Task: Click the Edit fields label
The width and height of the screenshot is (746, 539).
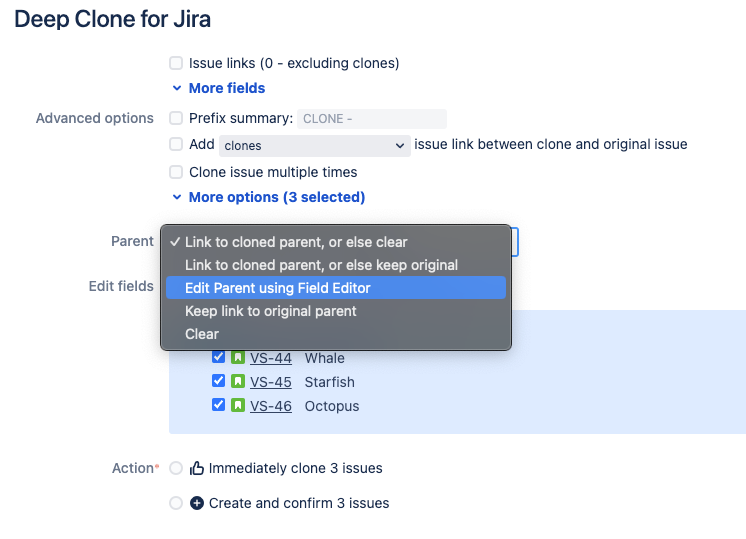Action: point(121,286)
